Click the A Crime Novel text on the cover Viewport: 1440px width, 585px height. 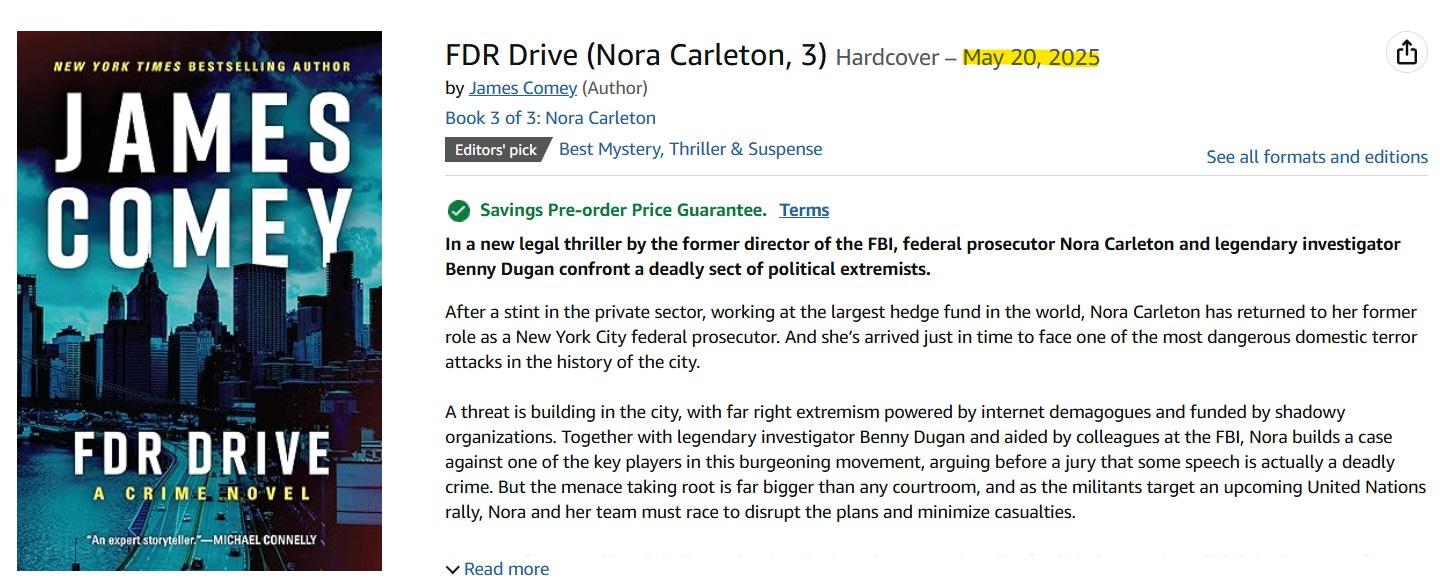199,491
